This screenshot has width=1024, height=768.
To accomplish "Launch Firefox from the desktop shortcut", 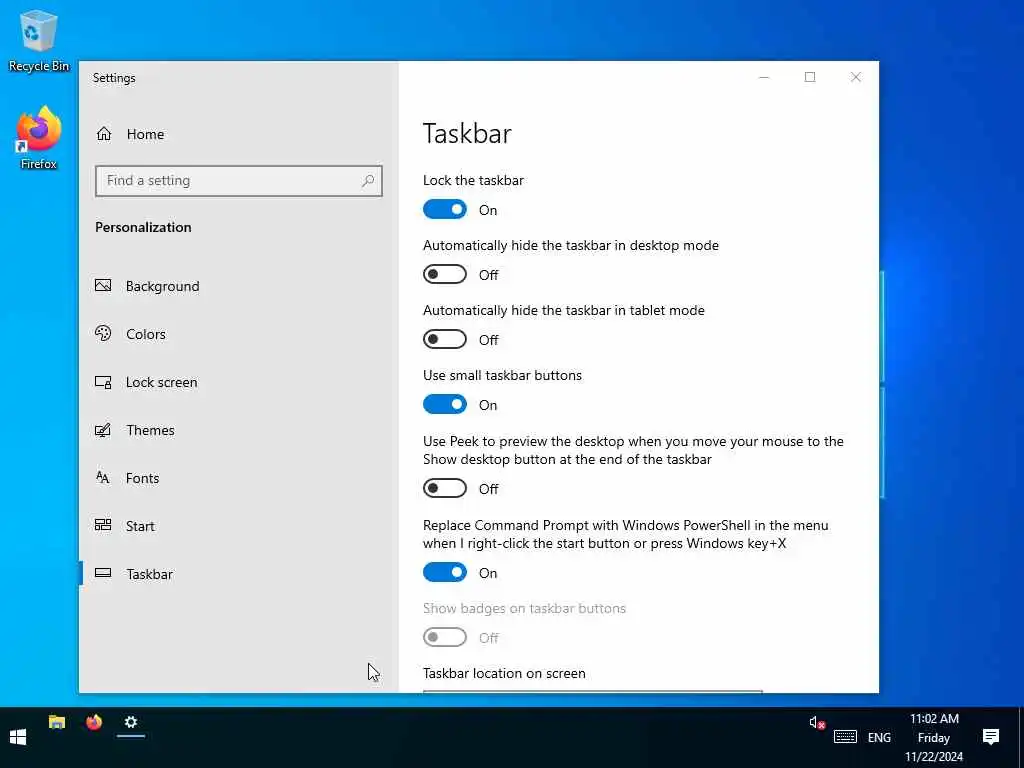I will click(x=39, y=138).
